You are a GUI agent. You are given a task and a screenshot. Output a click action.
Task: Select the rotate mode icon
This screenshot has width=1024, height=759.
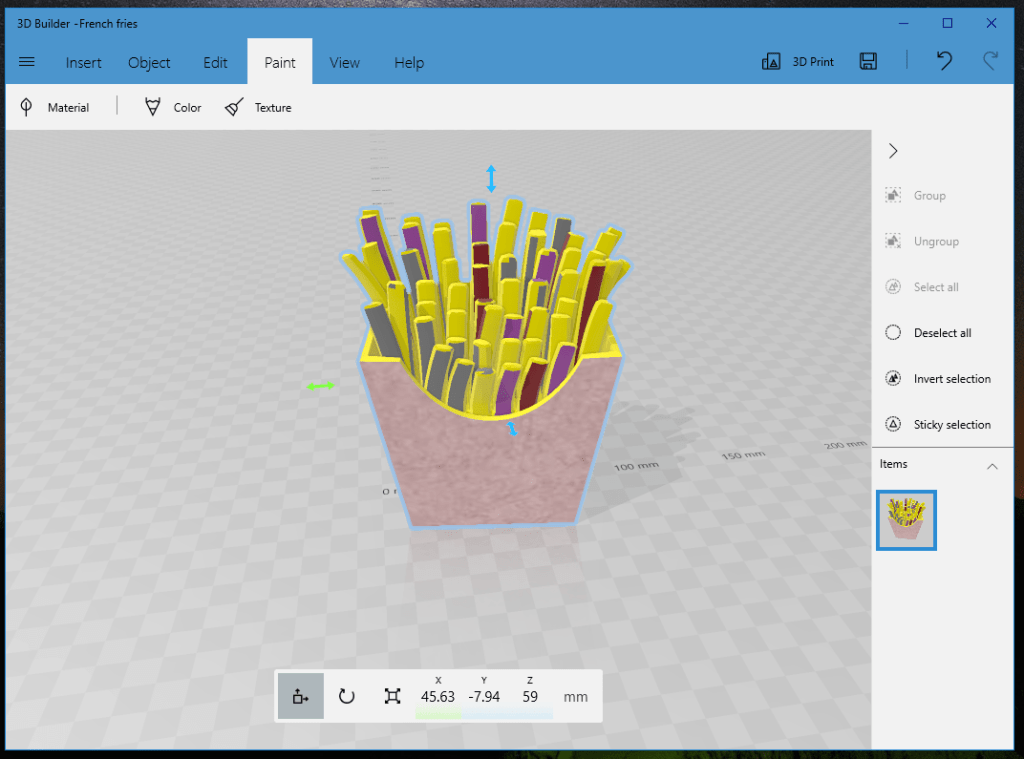[346, 695]
